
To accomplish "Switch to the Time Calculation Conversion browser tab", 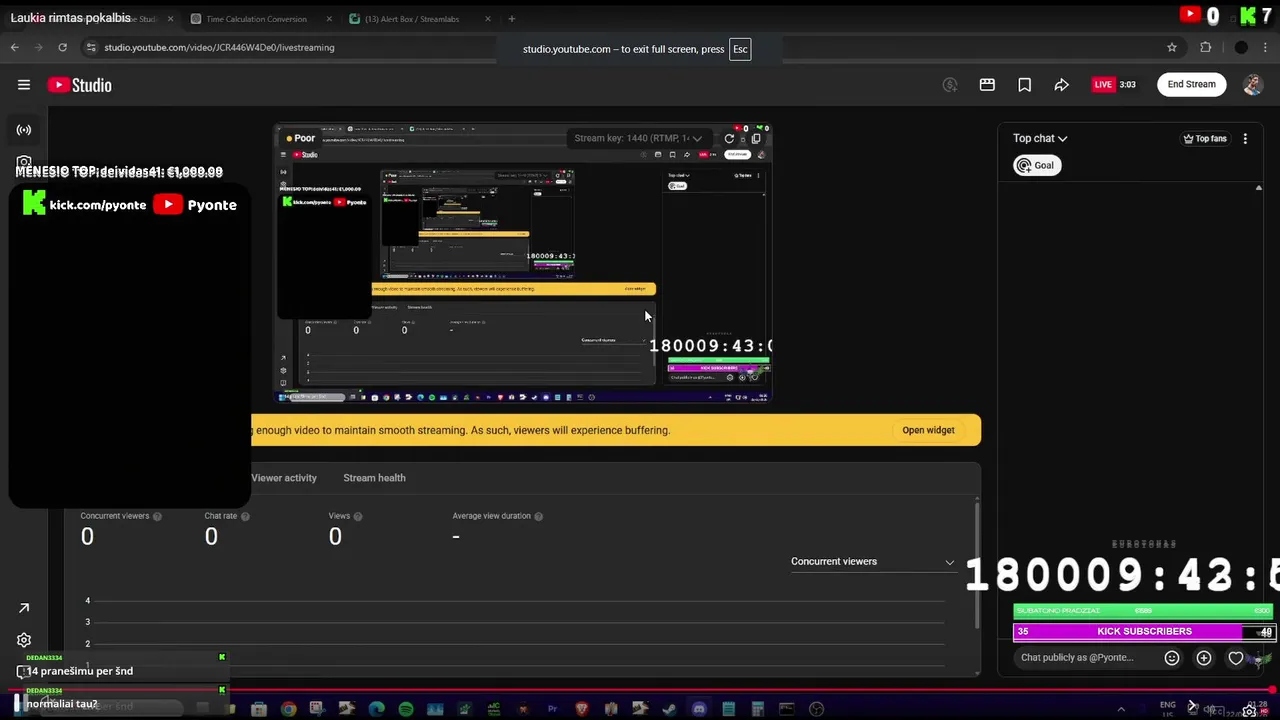I will click(x=256, y=19).
